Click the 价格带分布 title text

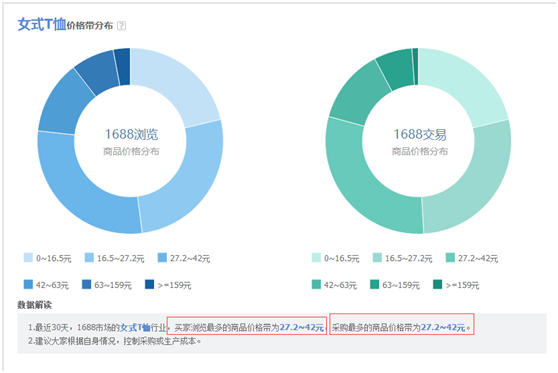(90, 26)
